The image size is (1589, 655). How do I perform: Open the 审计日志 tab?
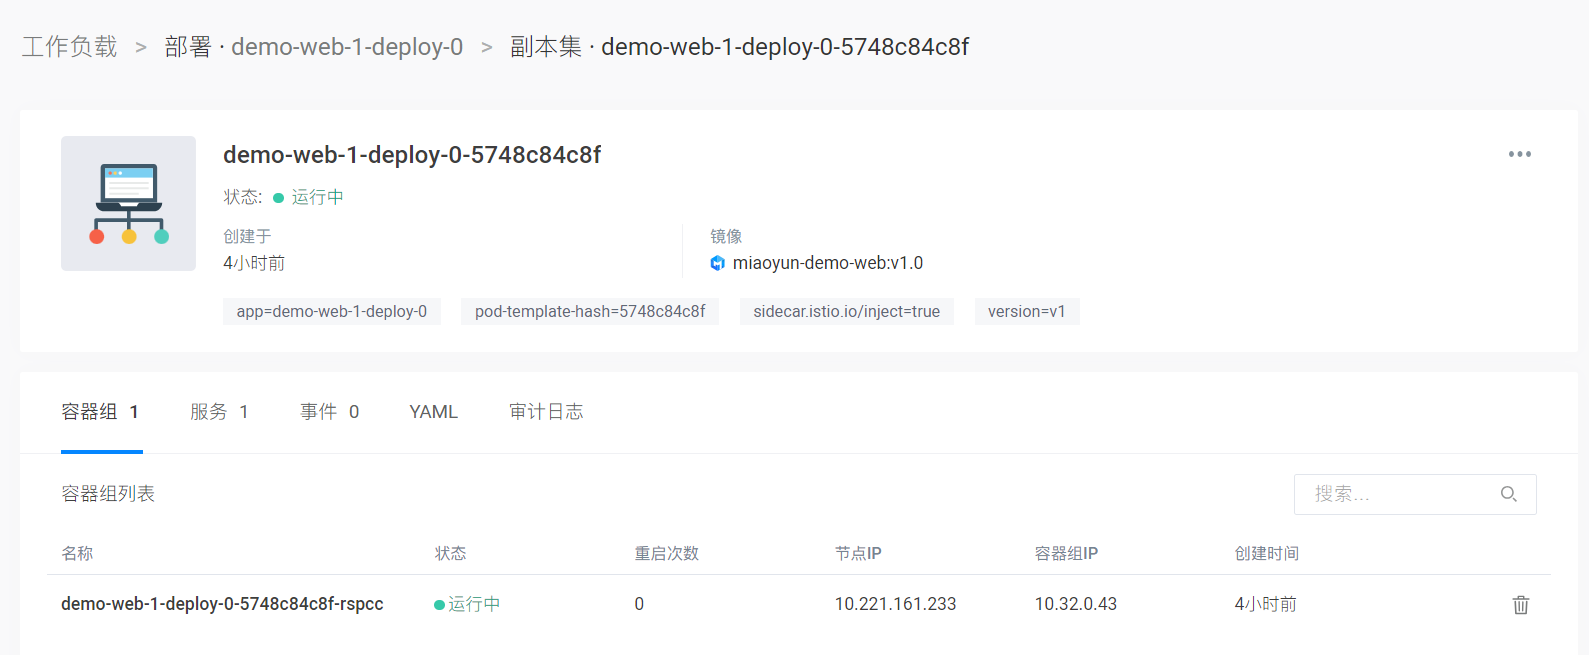(x=546, y=412)
